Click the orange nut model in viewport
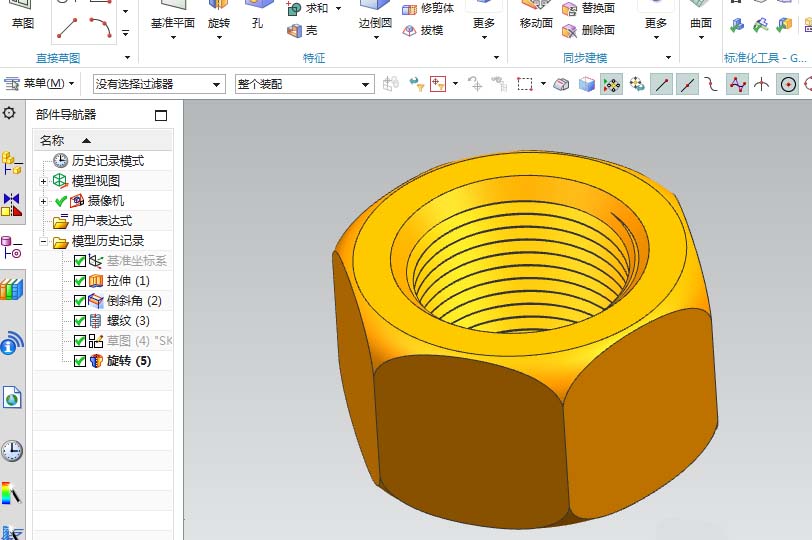This screenshot has height=540, width=812. click(x=524, y=339)
